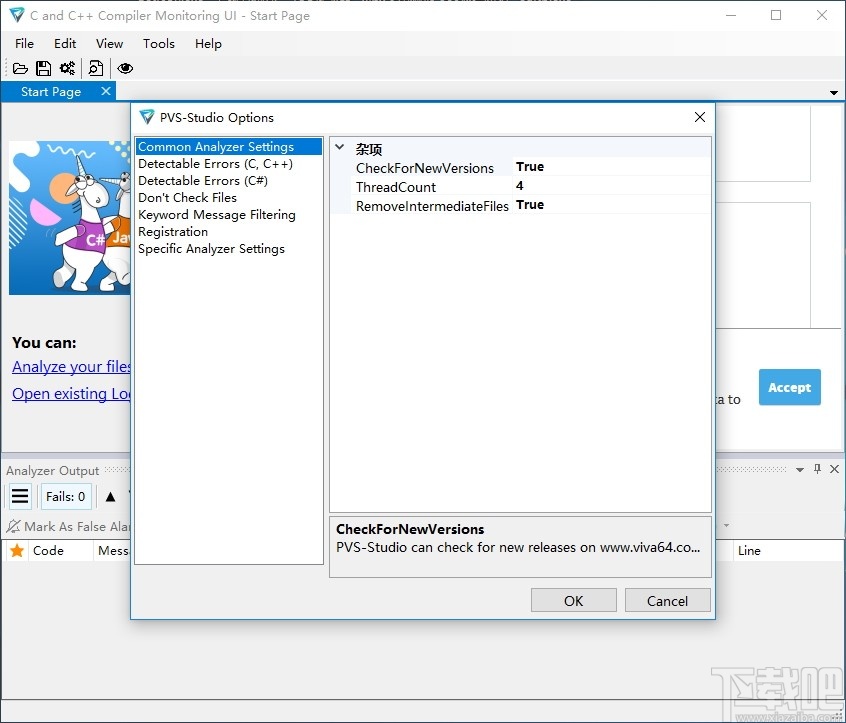Open settings gears toolbar icon
The height and width of the screenshot is (723, 846).
tap(67, 69)
